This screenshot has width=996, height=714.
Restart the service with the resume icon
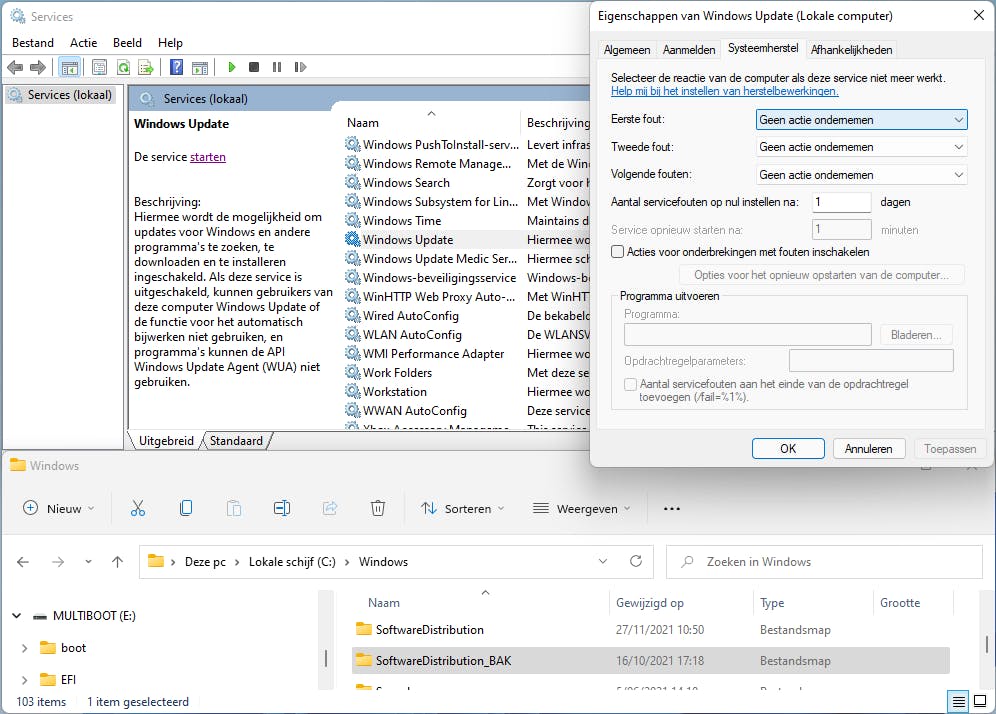coord(300,67)
